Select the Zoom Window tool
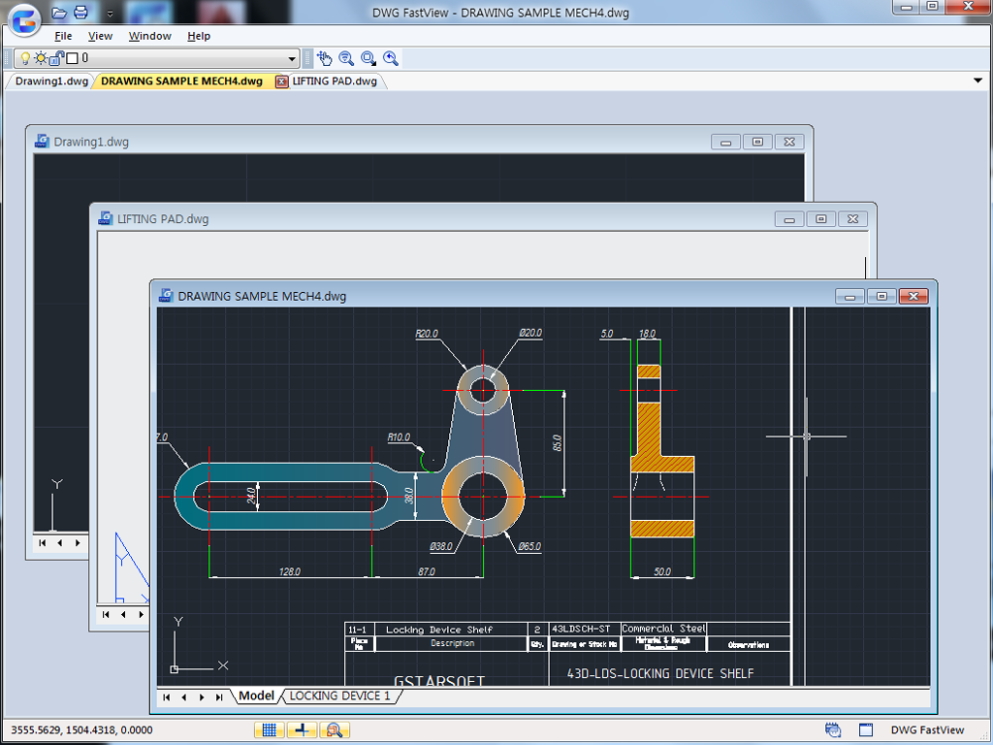Screen dimensions: 993x745 pos(369,58)
